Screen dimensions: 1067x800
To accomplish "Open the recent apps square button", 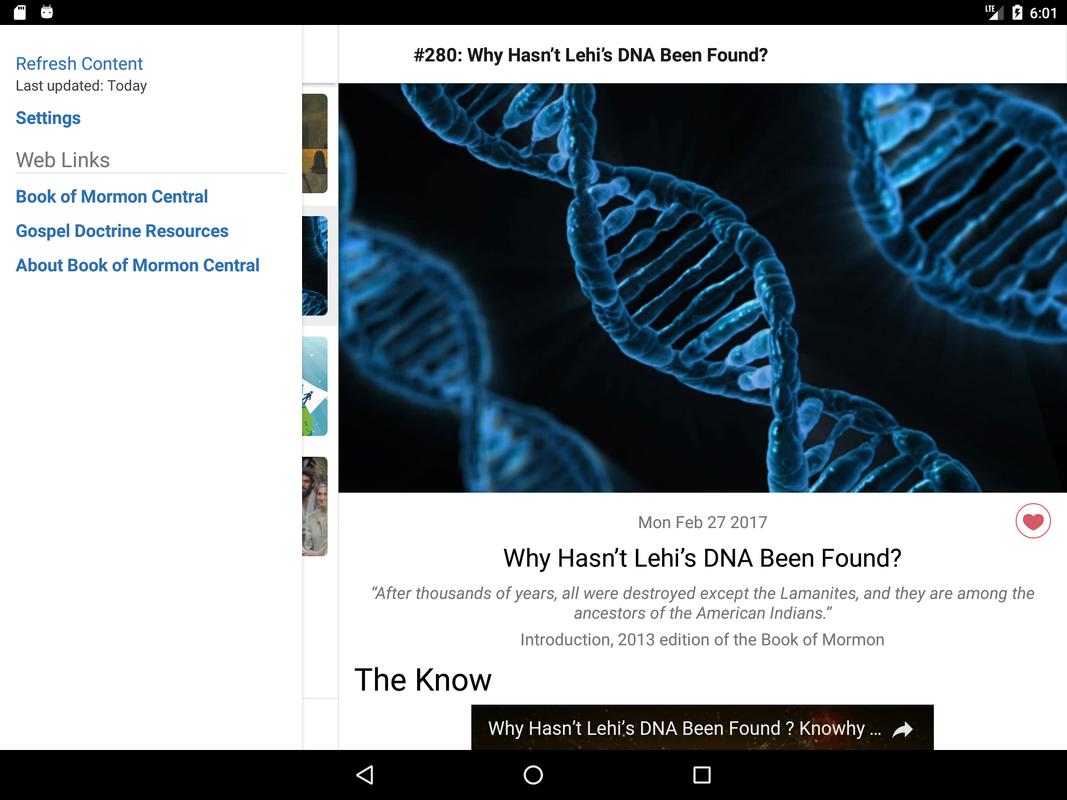I will (x=702, y=775).
